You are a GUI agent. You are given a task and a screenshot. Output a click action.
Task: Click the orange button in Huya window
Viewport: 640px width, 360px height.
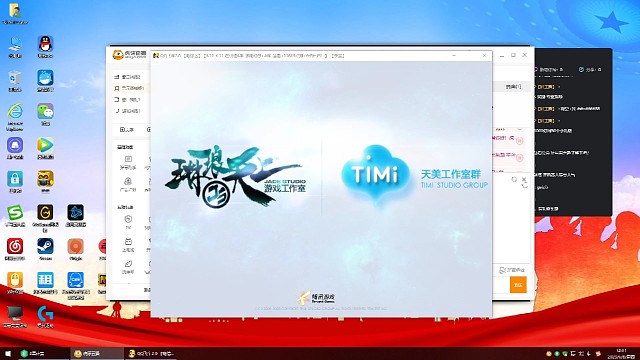(x=518, y=285)
